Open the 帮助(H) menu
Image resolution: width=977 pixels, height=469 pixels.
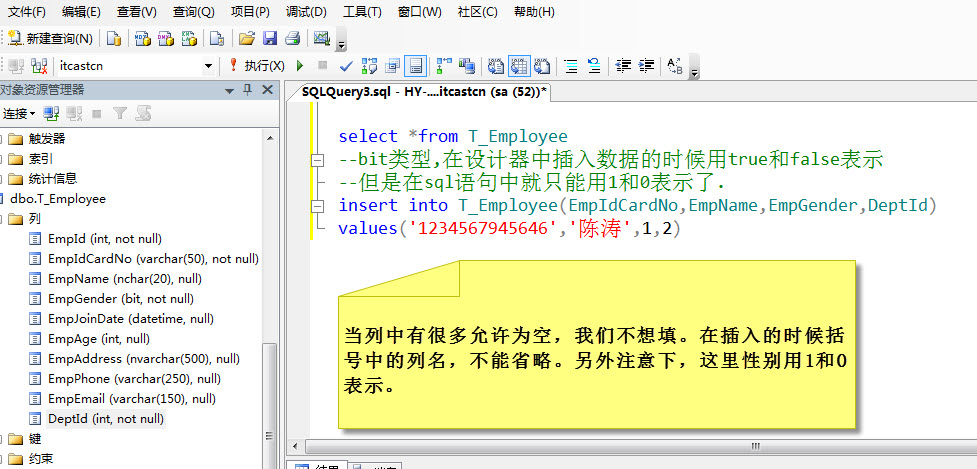coord(534,12)
